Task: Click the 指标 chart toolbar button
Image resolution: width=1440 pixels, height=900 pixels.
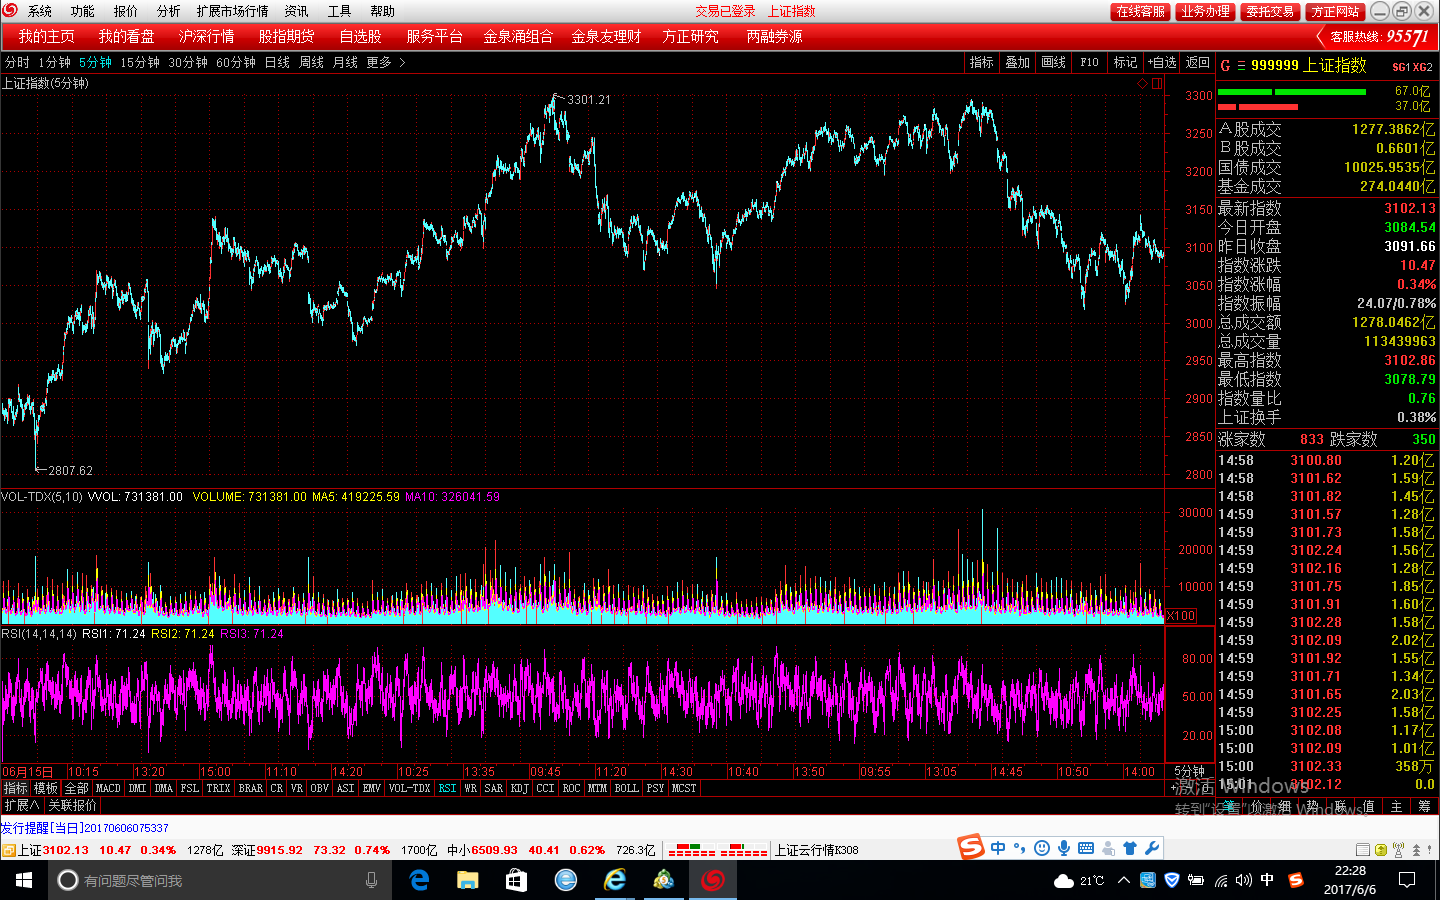Action: [982, 62]
